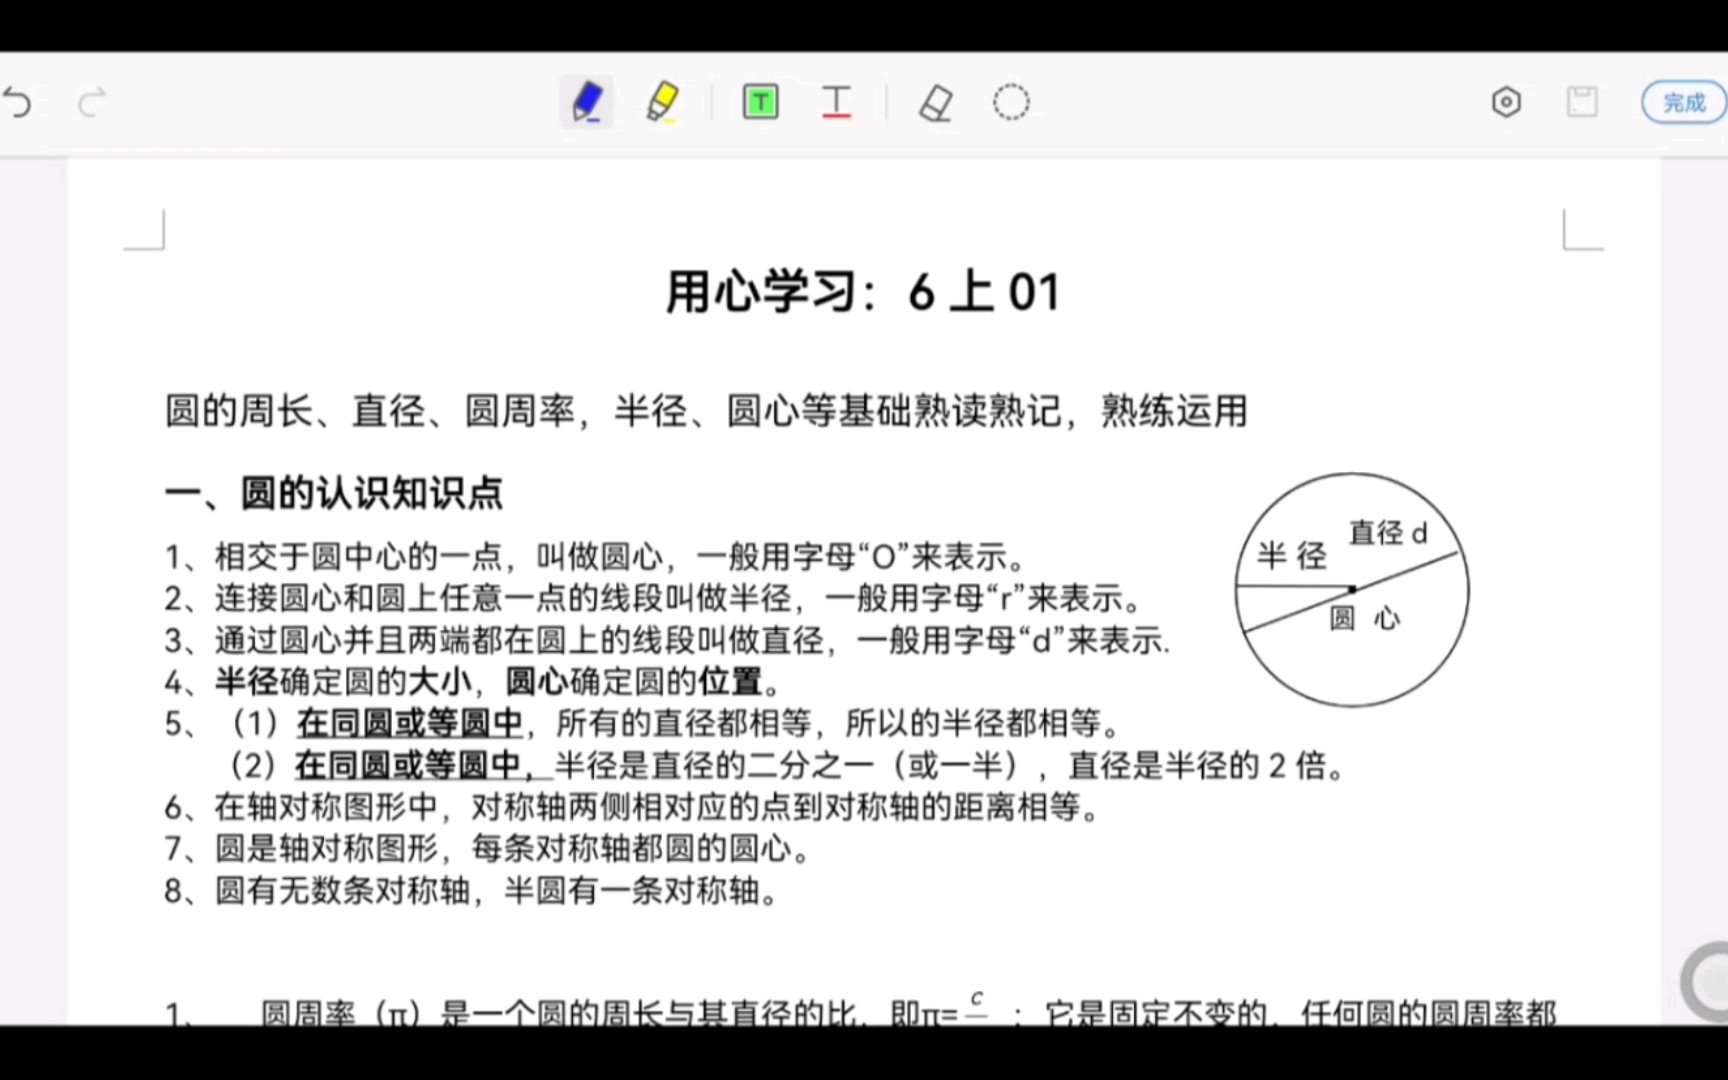
Task: Tap the undo arrow icon
Action: tap(17, 102)
